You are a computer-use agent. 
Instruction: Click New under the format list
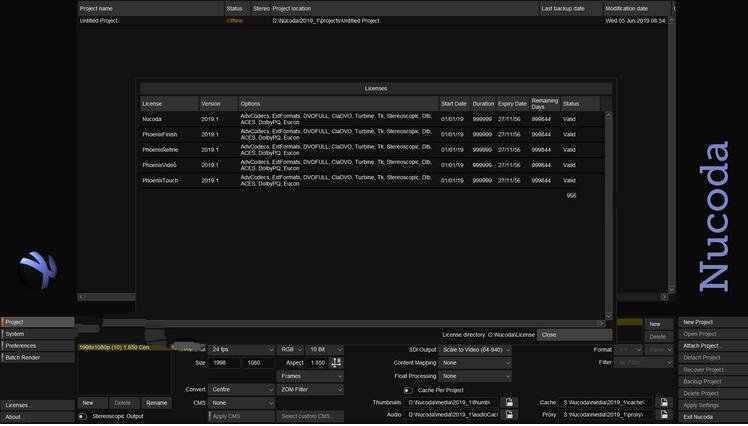93,403
